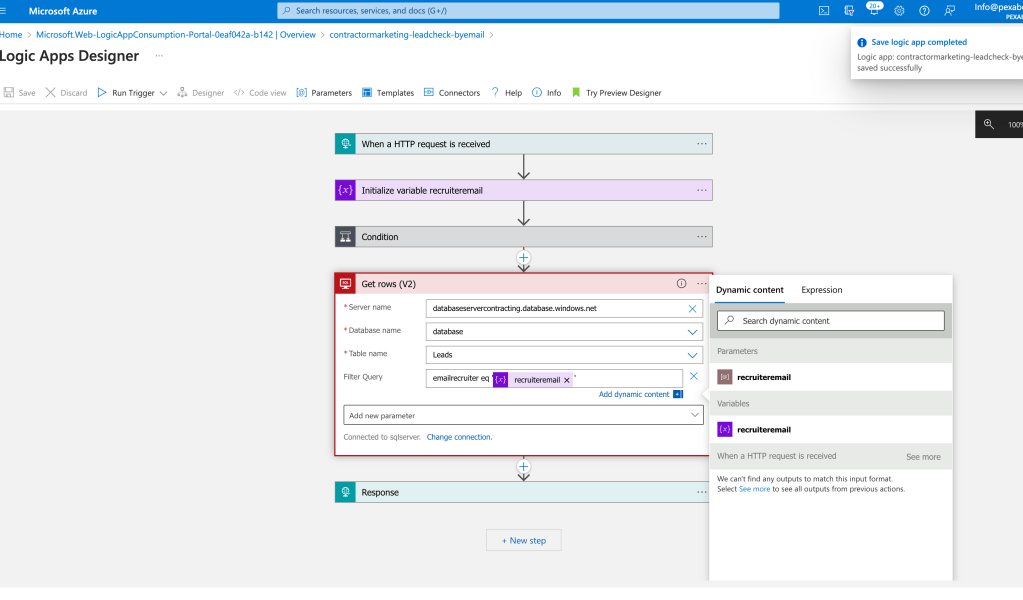Switch to Dynamic content tab
The height and width of the screenshot is (600, 1023).
(x=750, y=290)
